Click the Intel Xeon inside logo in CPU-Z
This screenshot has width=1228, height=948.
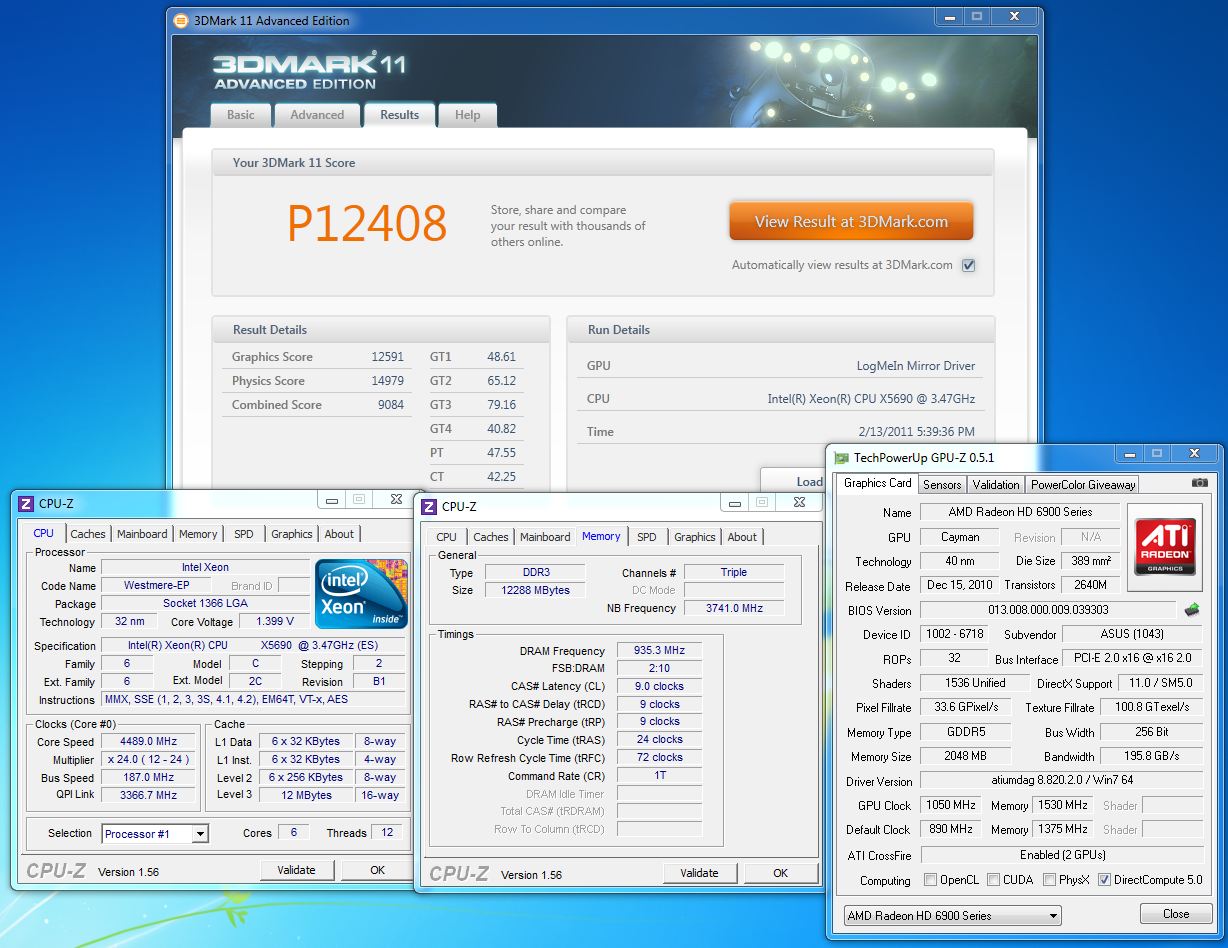point(361,594)
